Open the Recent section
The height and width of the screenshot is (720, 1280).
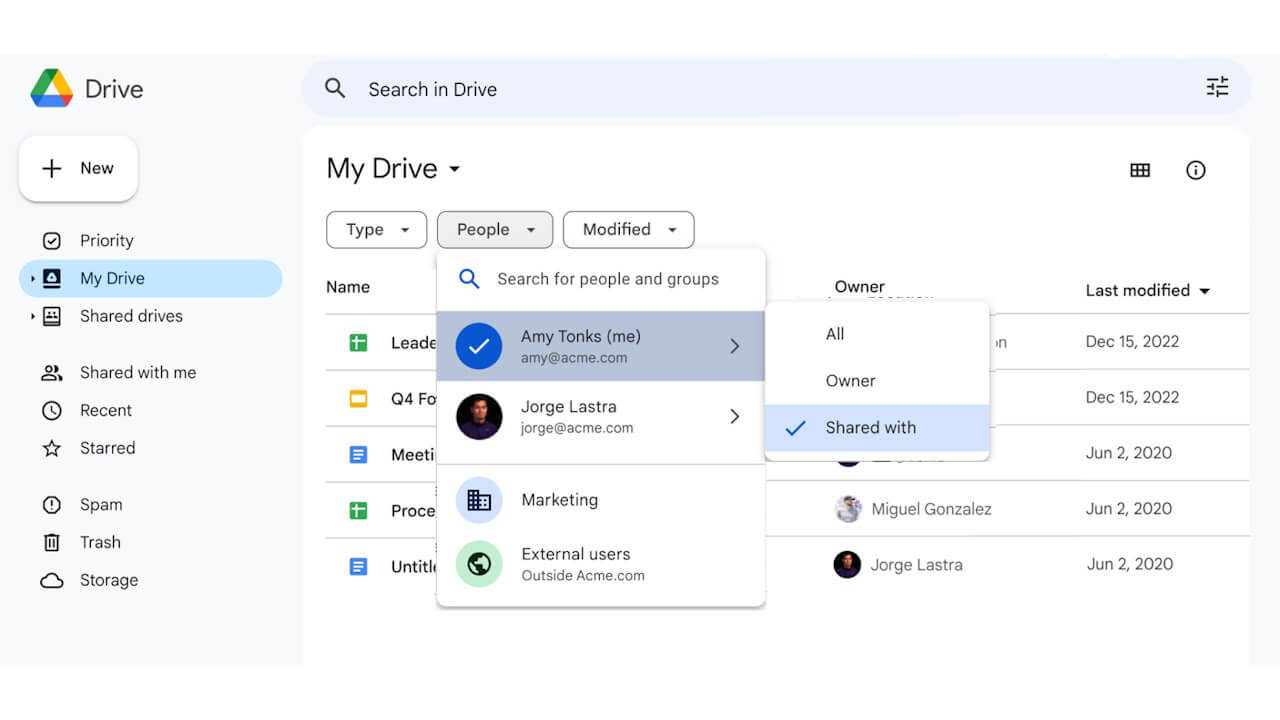point(104,410)
